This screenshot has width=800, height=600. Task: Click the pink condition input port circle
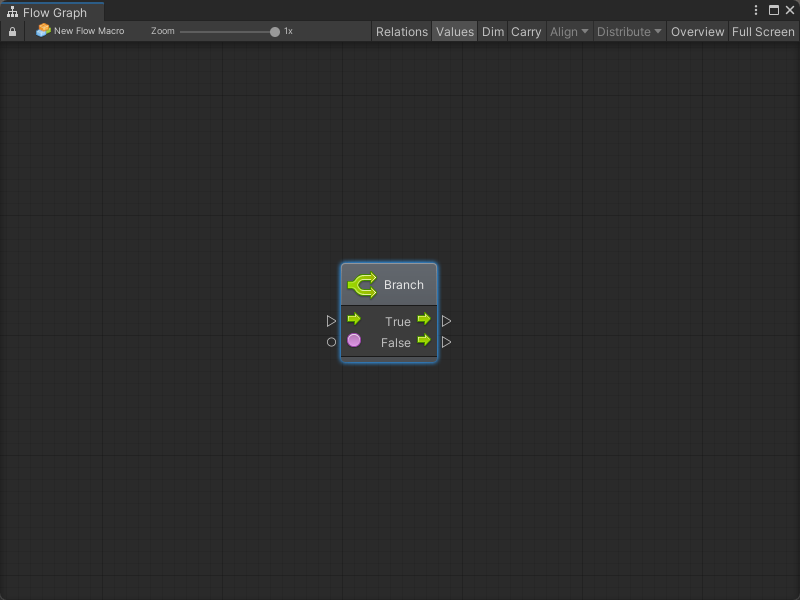[354, 341]
